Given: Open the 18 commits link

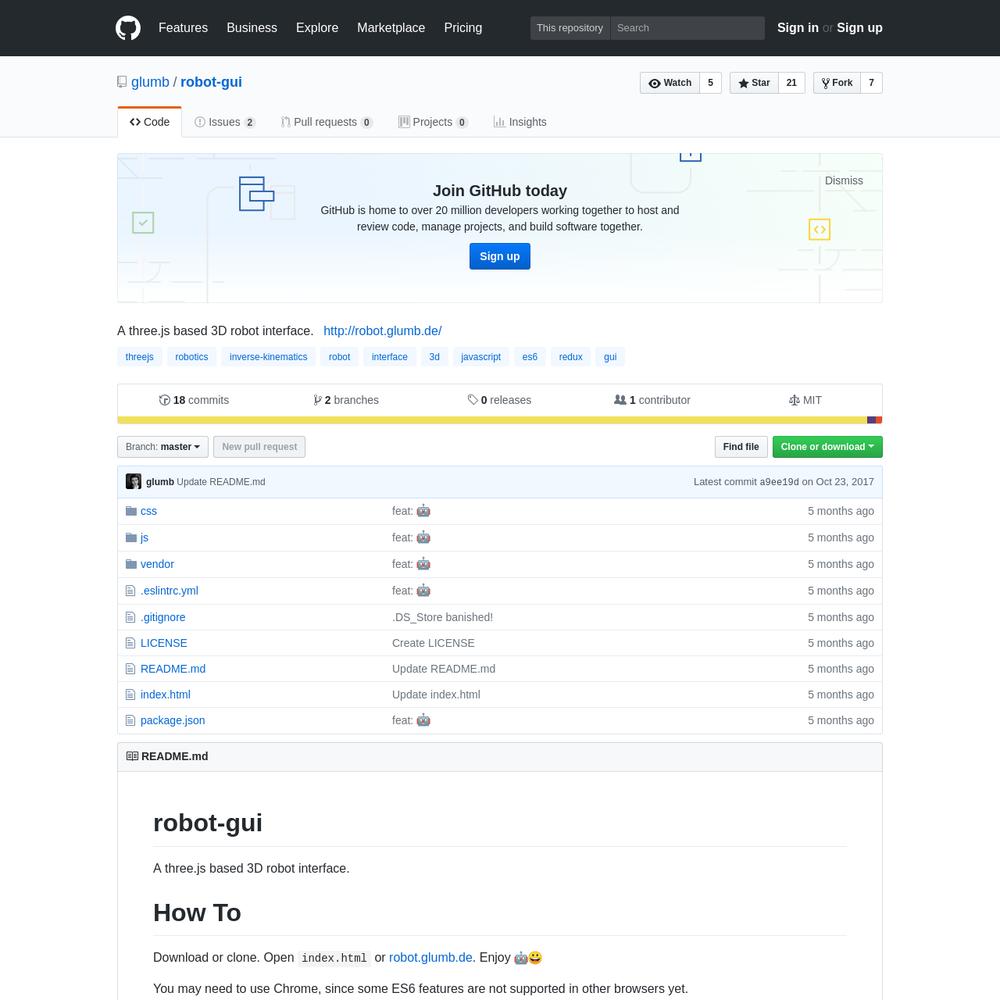Looking at the screenshot, I should pyautogui.click(x=194, y=400).
